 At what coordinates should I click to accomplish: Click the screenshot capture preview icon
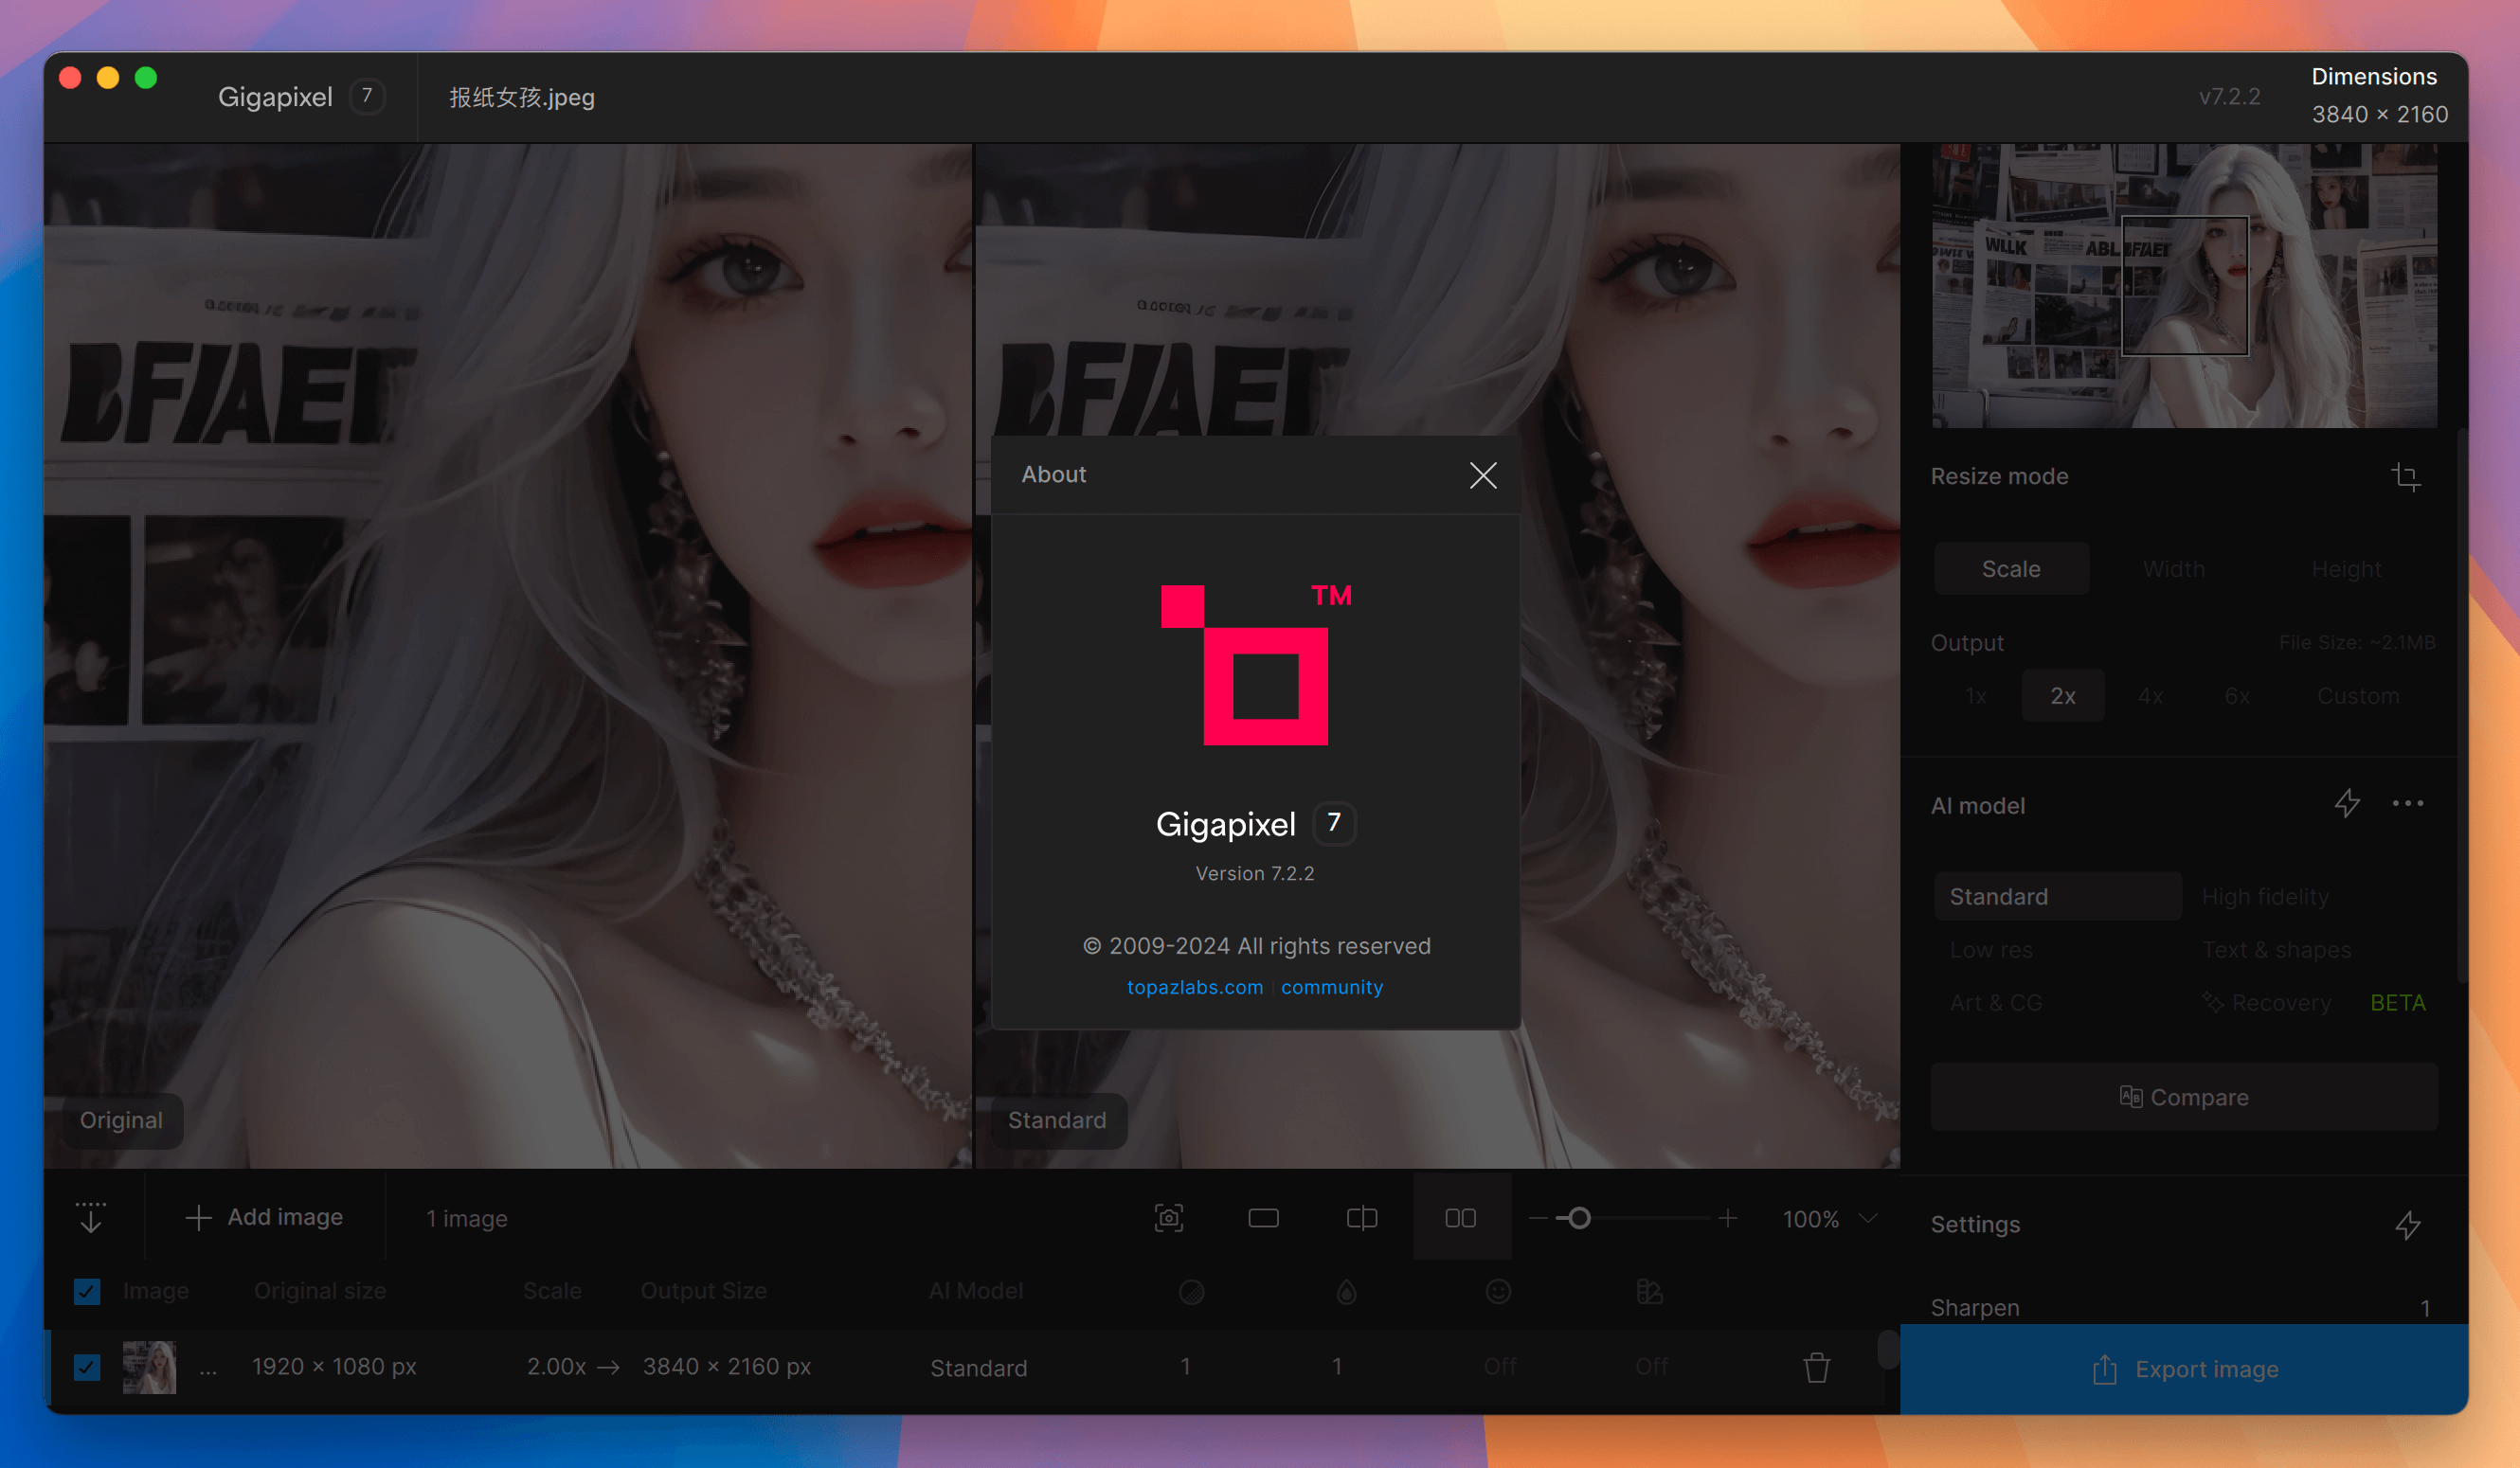point(1169,1218)
